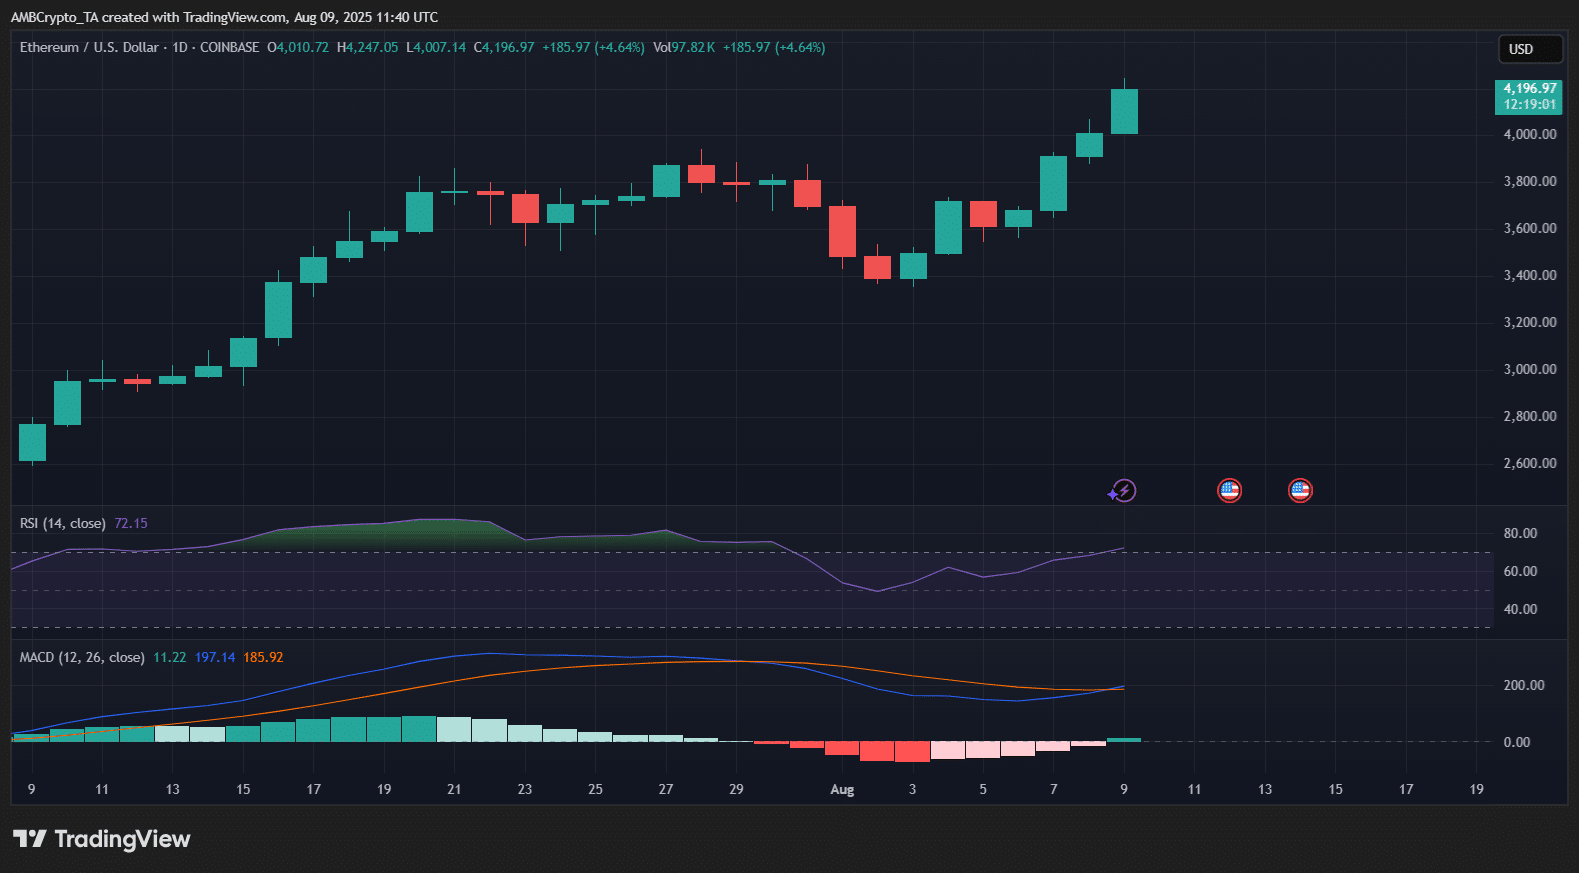Select the RSI (14, close) indicator label
The image size is (1579, 873).
pyautogui.click(x=62, y=524)
